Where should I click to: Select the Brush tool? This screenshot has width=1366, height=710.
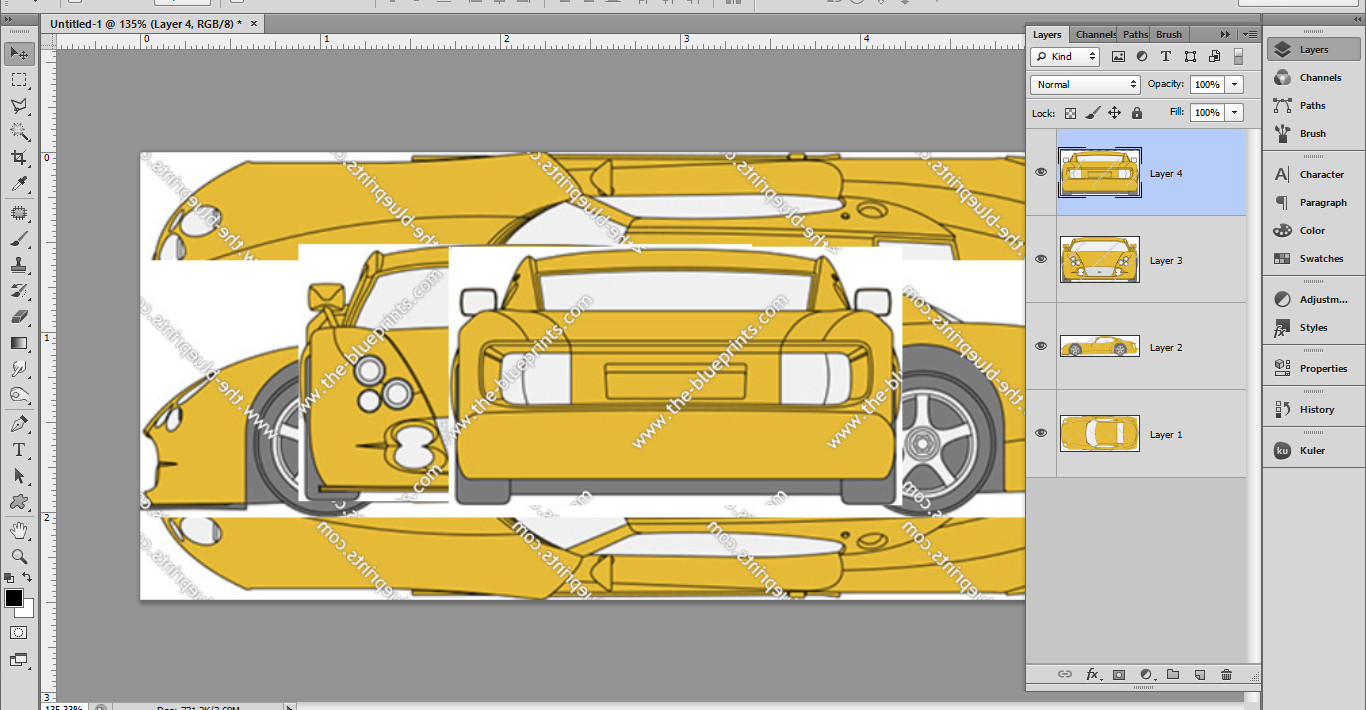point(19,239)
